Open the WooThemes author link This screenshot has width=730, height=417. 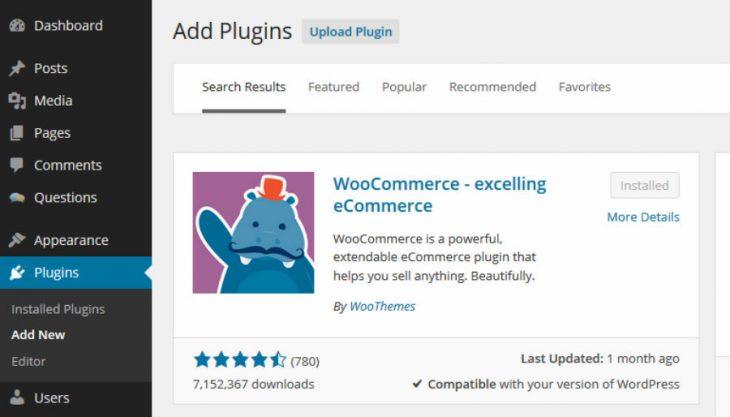pos(382,306)
